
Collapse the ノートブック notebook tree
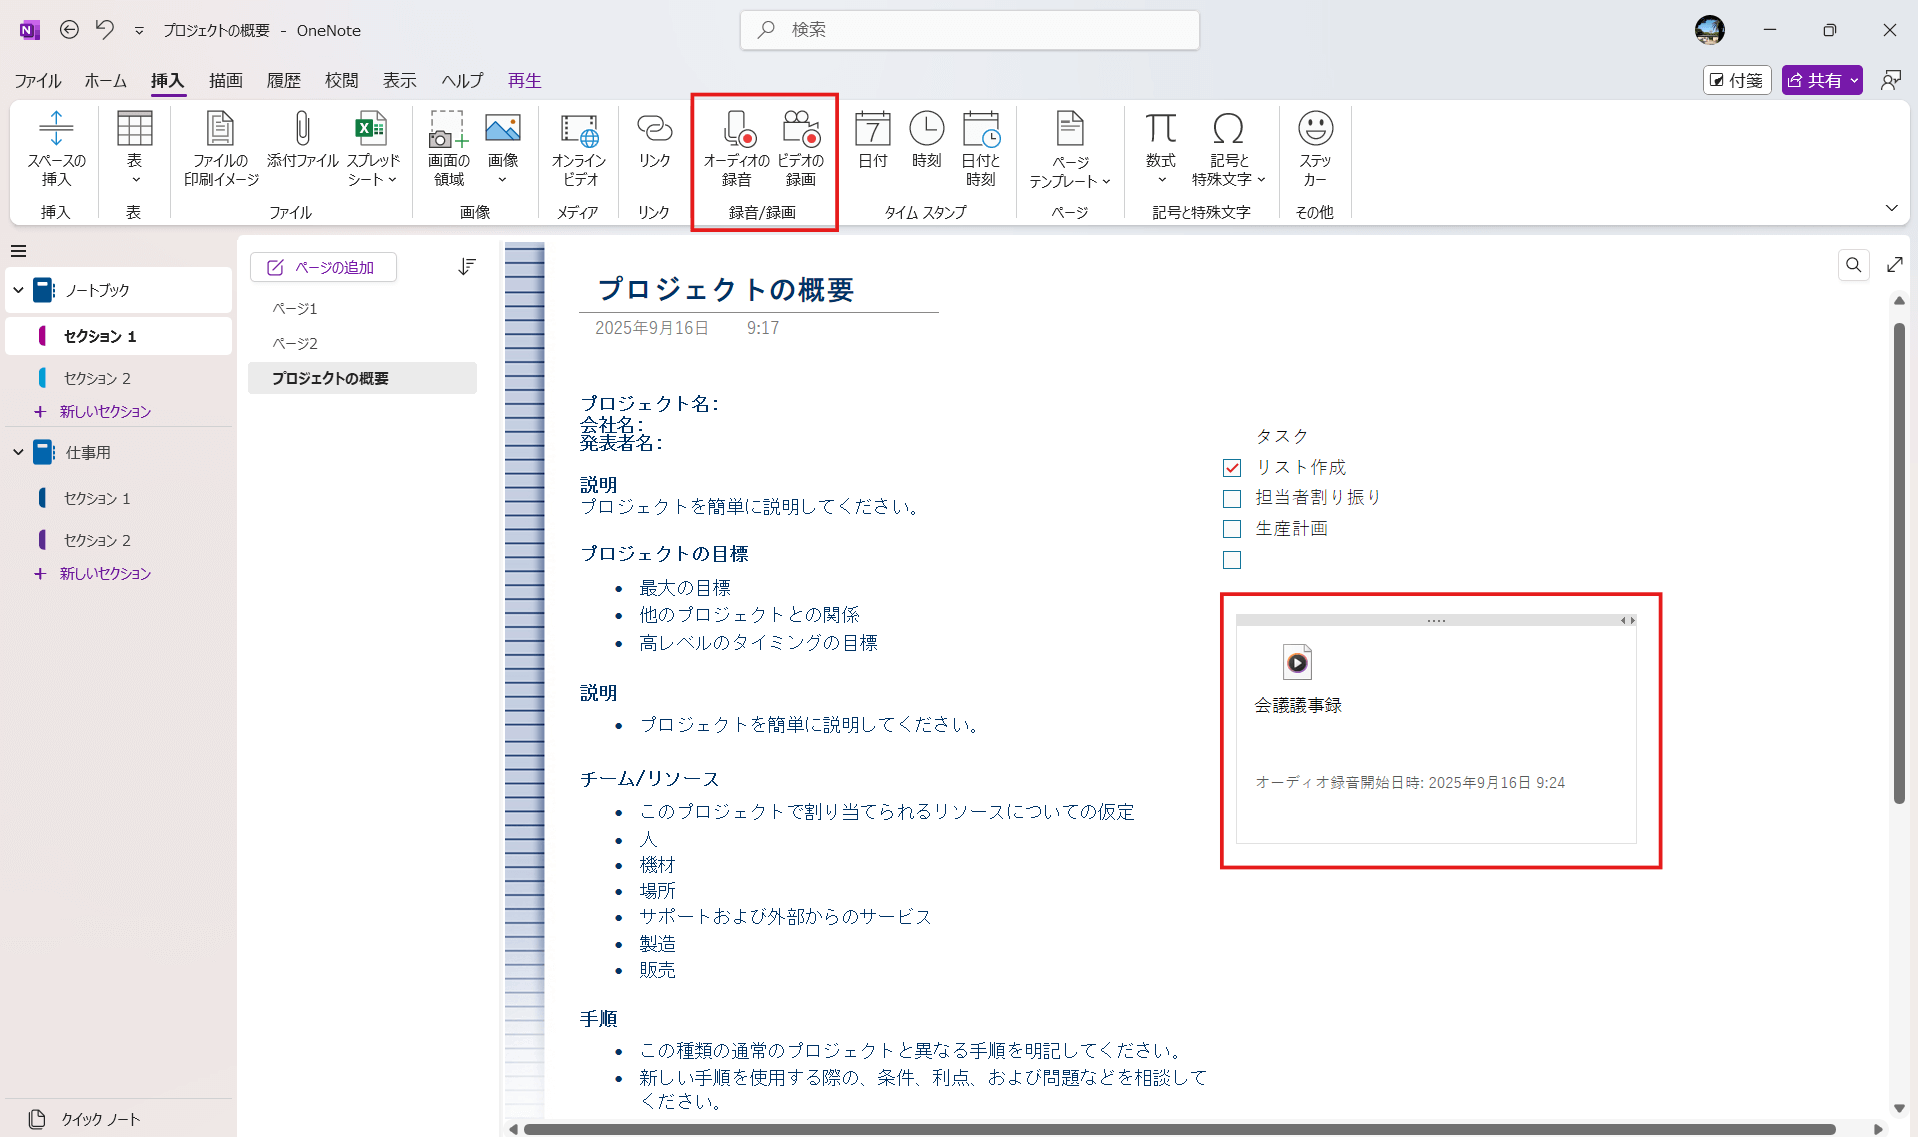pos(18,290)
